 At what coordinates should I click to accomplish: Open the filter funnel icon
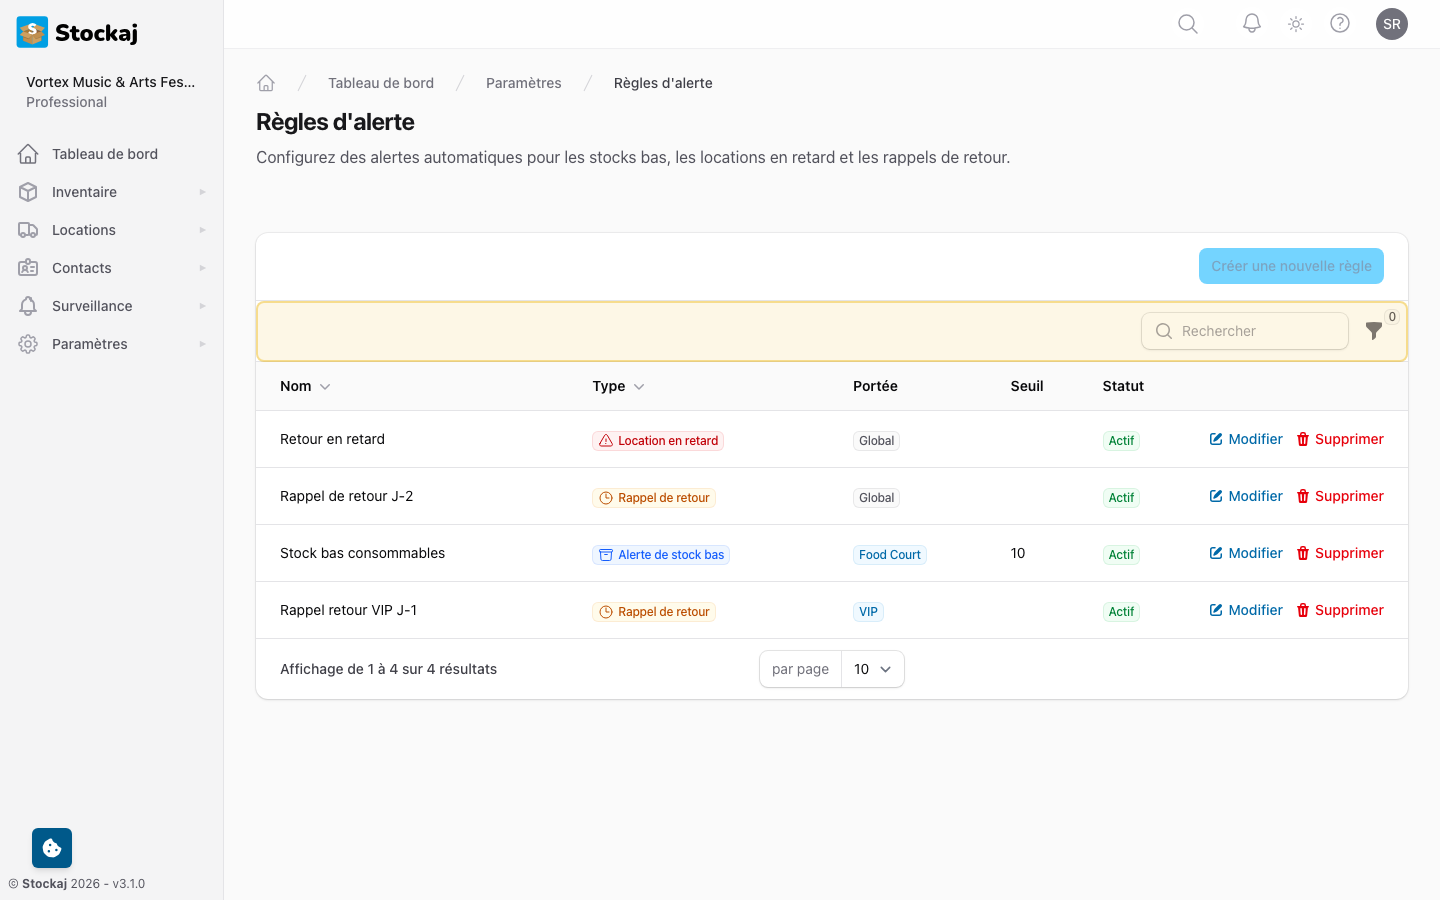click(x=1374, y=331)
